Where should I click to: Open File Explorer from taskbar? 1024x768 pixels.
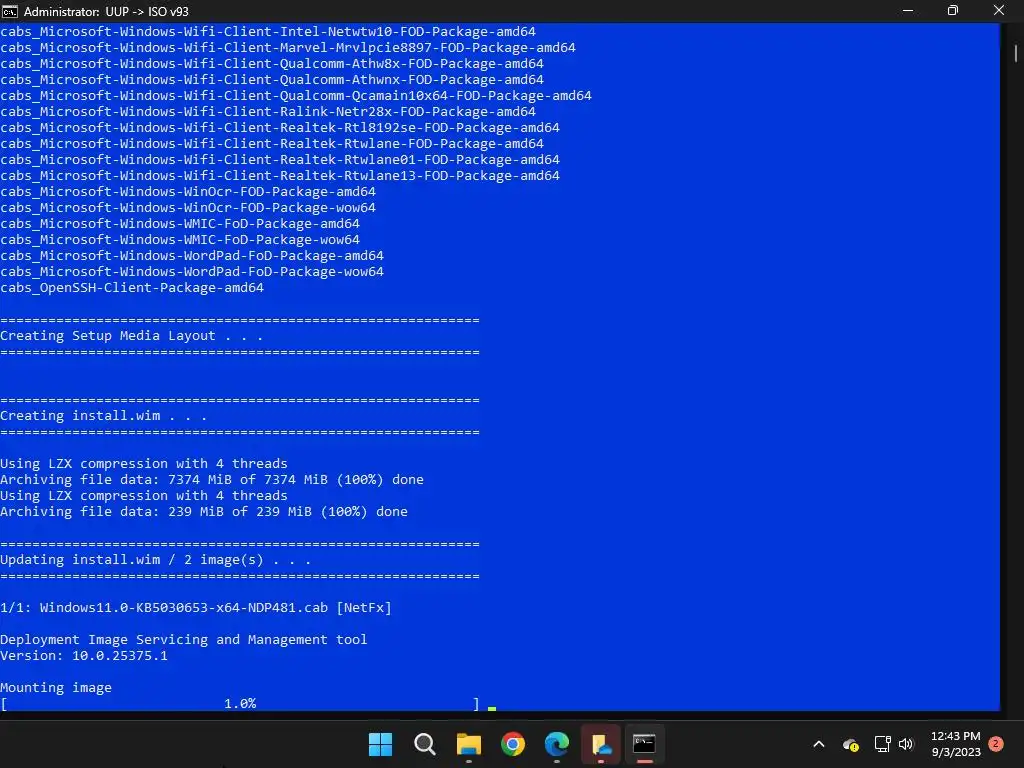pyautogui.click(x=468, y=744)
